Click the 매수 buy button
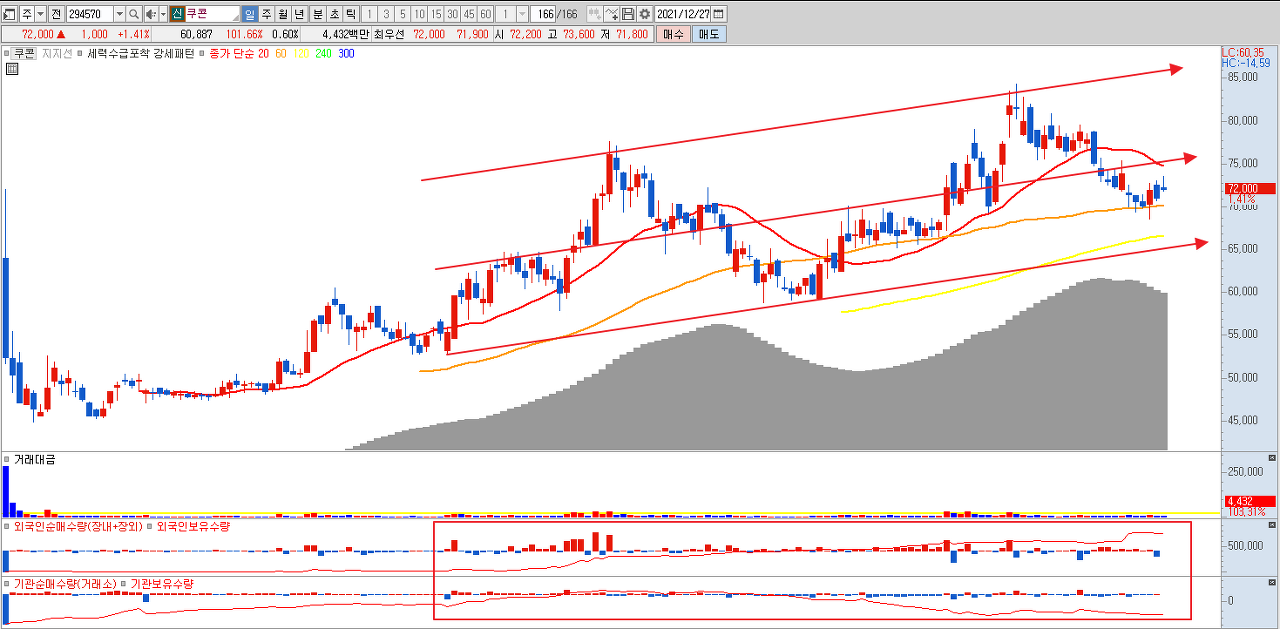 click(x=673, y=34)
